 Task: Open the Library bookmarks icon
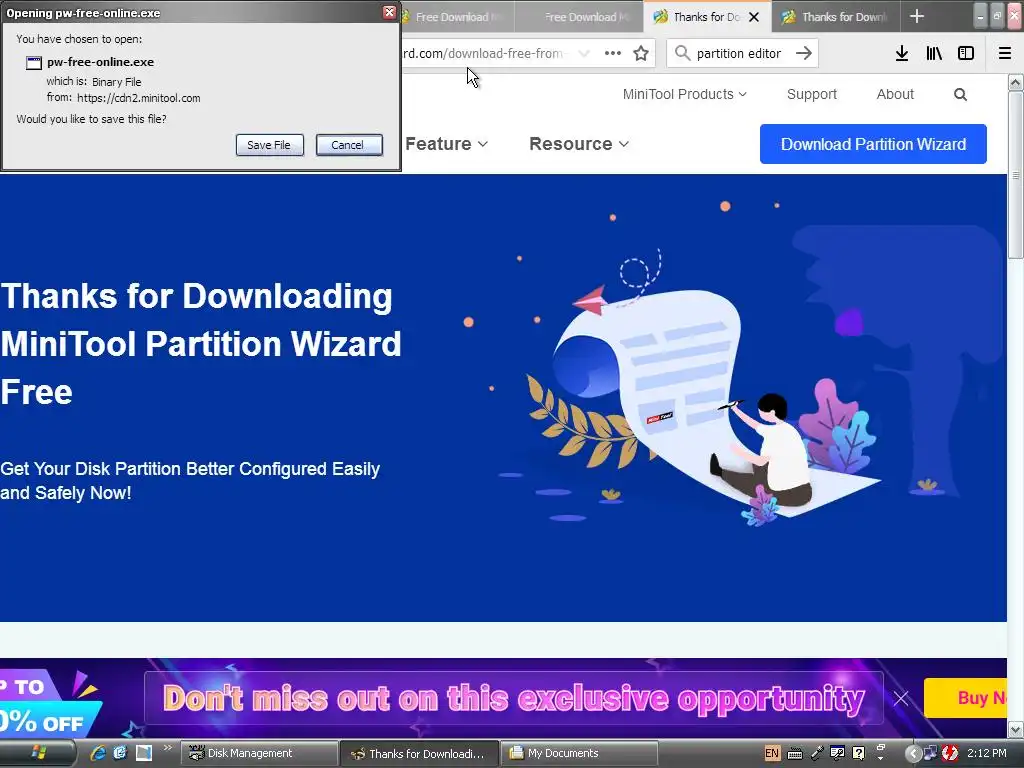click(934, 54)
